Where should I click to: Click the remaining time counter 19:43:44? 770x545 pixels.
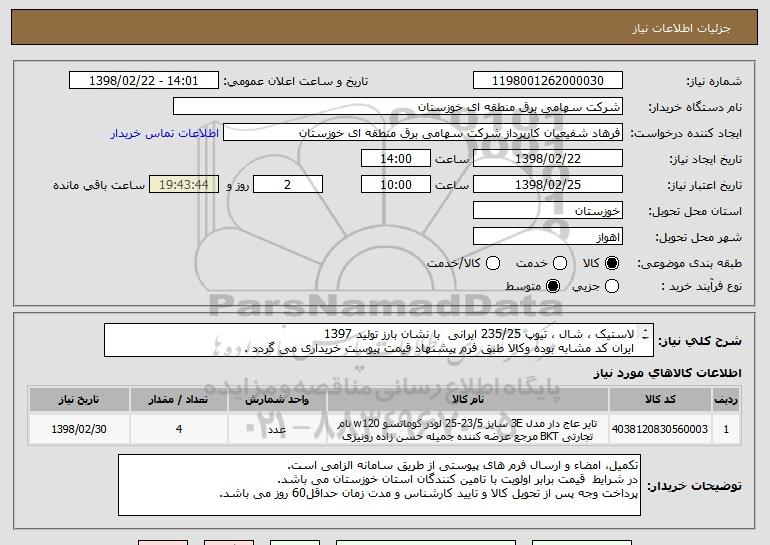pyautogui.click(x=184, y=185)
